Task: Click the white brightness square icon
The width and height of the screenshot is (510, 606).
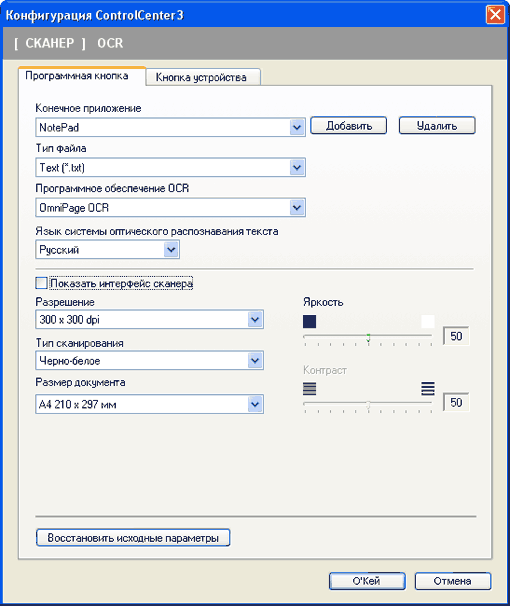Action: pyautogui.click(x=428, y=322)
